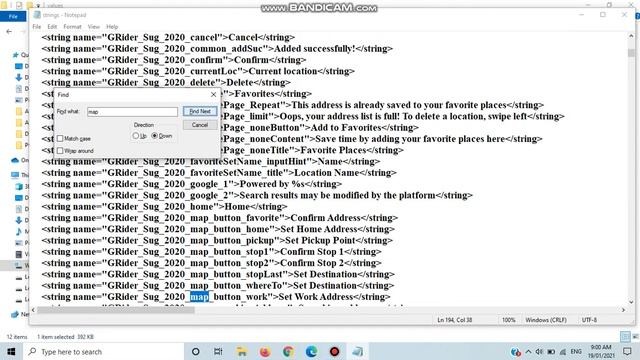Launch Firefox from the taskbar
The image size is (640, 360).
[x=265, y=351]
